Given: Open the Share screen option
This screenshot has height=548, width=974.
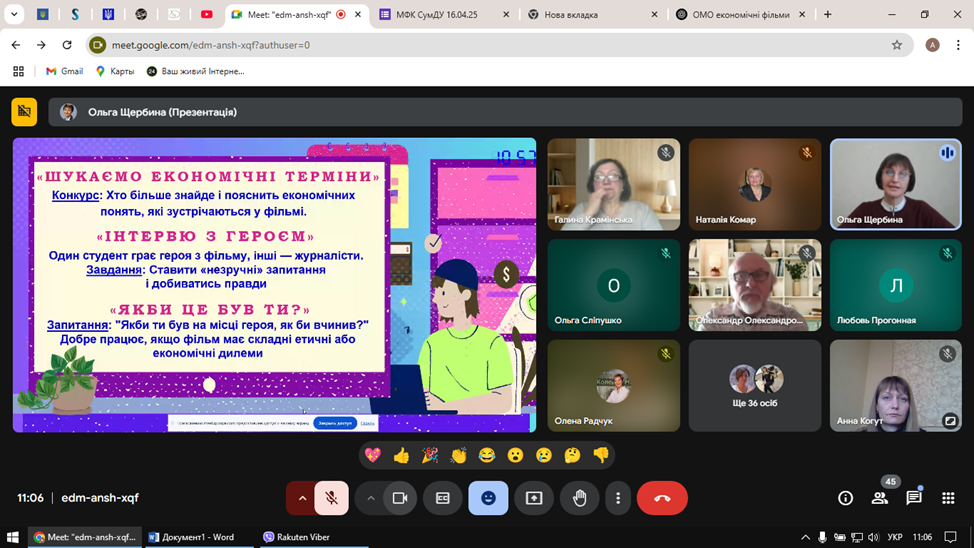Looking at the screenshot, I should coord(534,498).
